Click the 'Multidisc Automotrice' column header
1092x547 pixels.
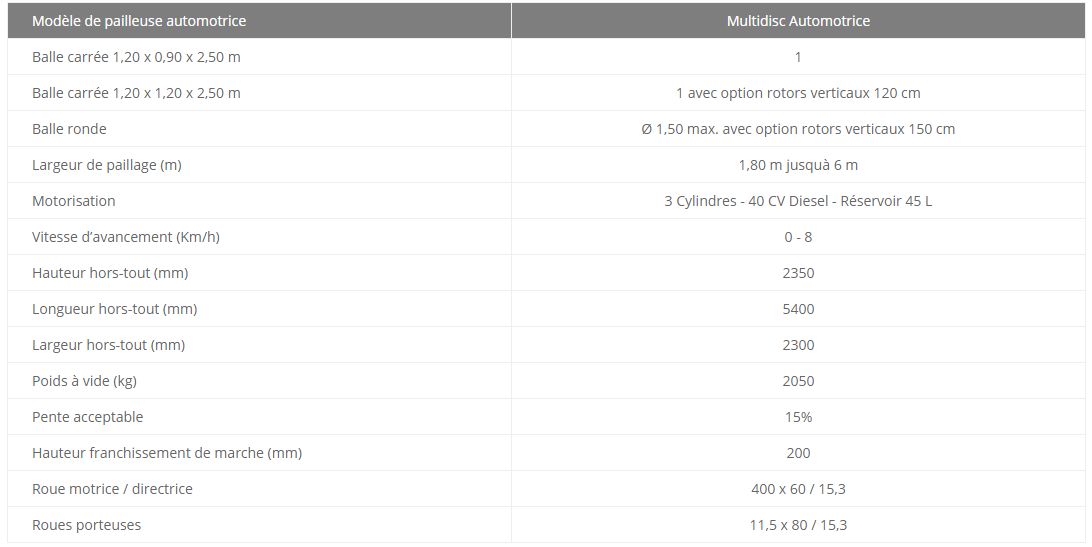(x=798, y=21)
